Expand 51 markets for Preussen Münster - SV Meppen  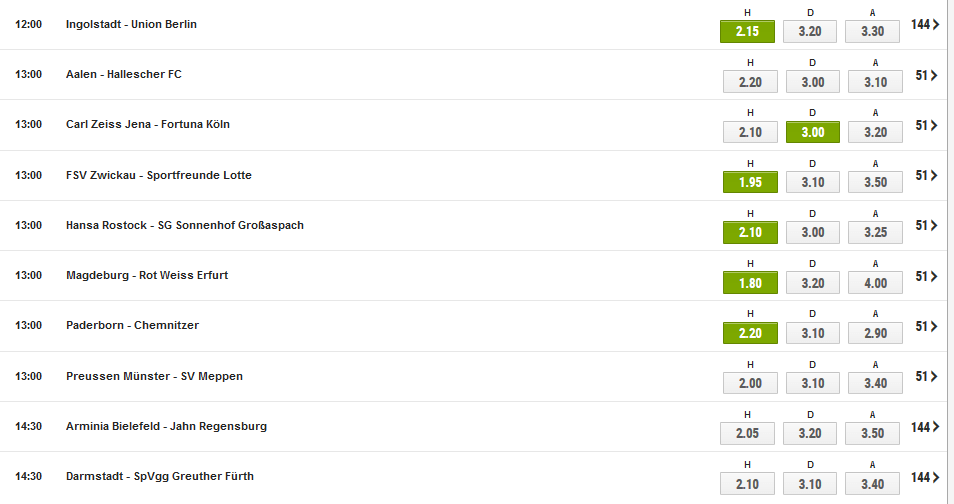(926, 377)
